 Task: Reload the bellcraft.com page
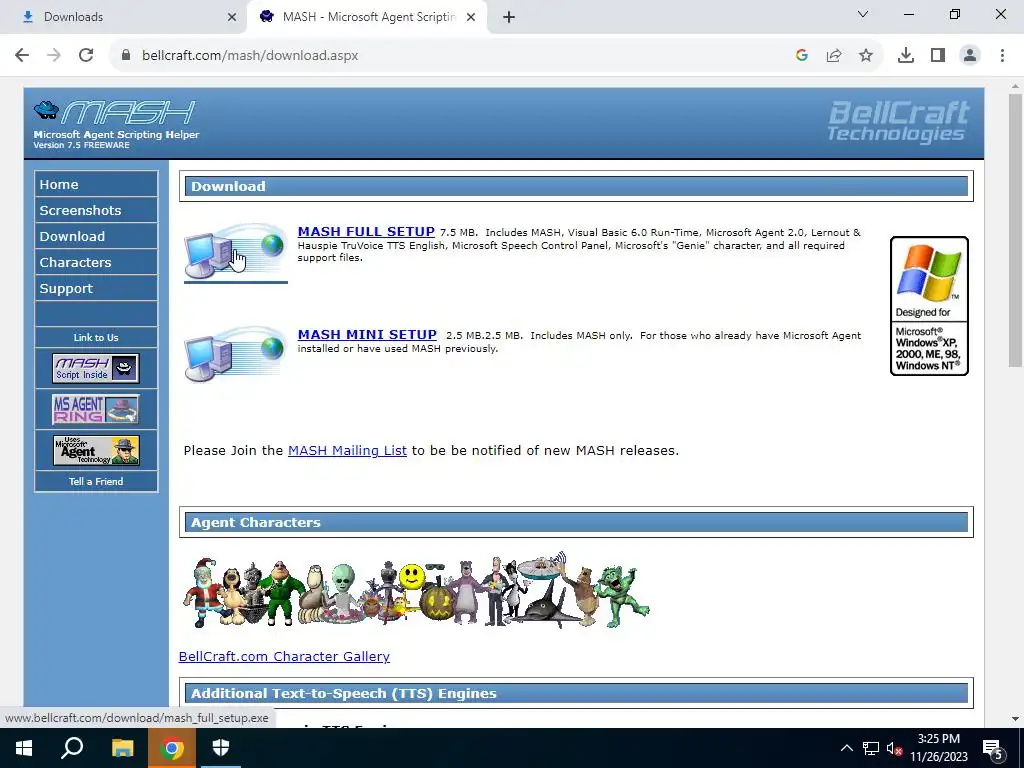(86, 56)
